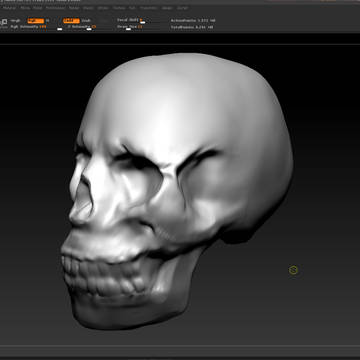Click the ActivePoints count readout
The height and width of the screenshot is (360, 360).
(x=193, y=21)
